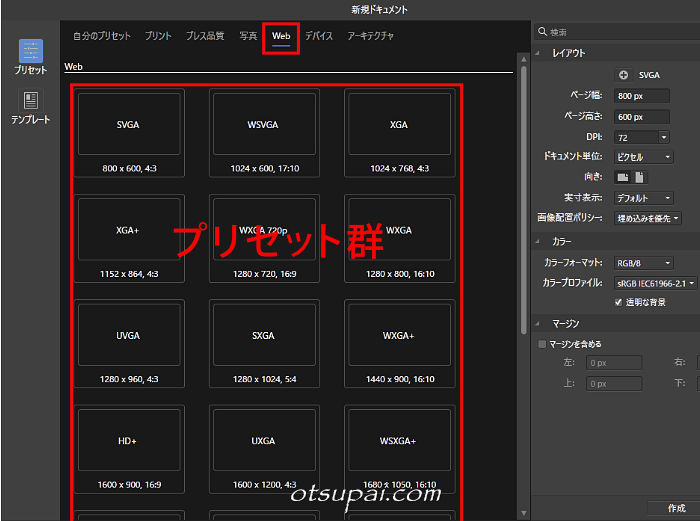The height and width of the screenshot is (521, 700).
Task: Click the プリセット icon in the sidebar
Action: click(30, 52)
